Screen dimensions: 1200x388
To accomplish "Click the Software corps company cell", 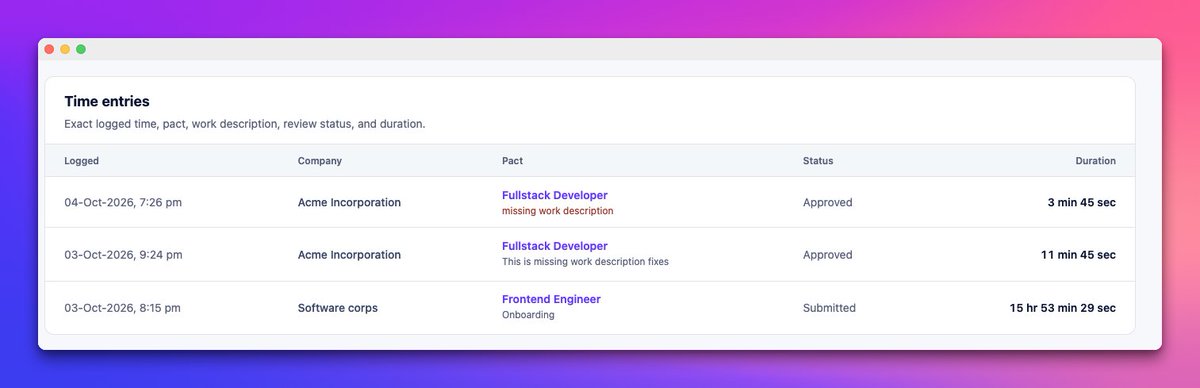I will 338,308.
